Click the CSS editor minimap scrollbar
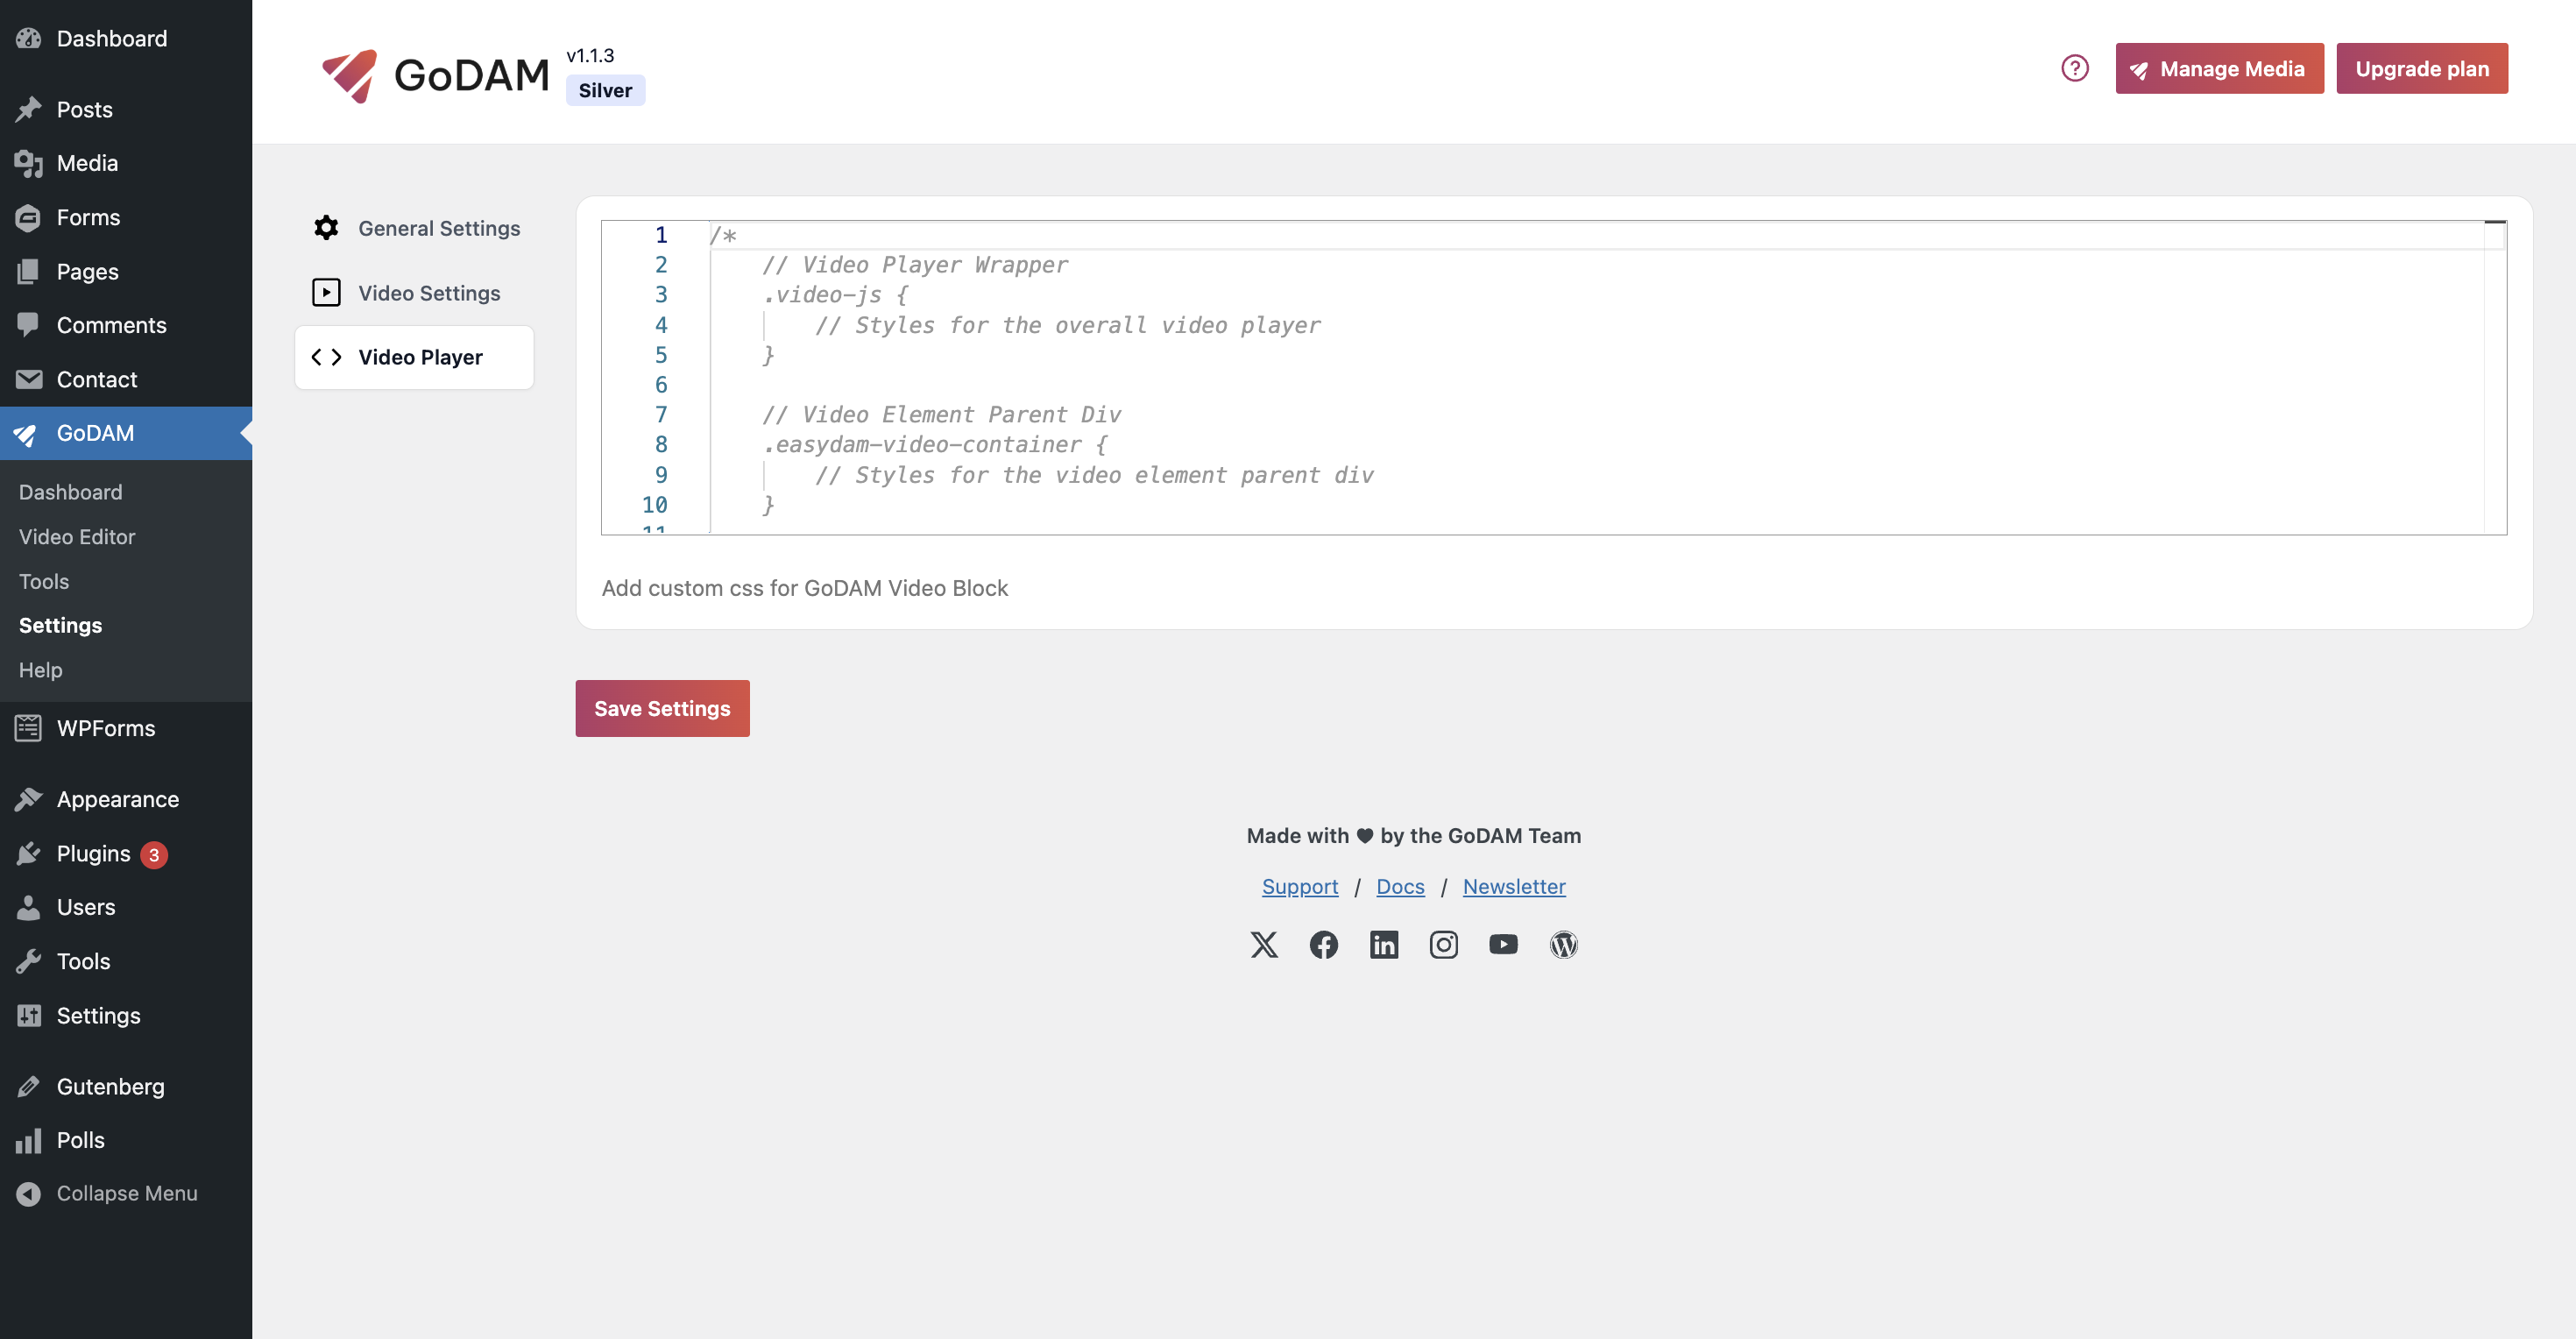Viewport: 2576px width, 1339px height. pos(2494,377)
